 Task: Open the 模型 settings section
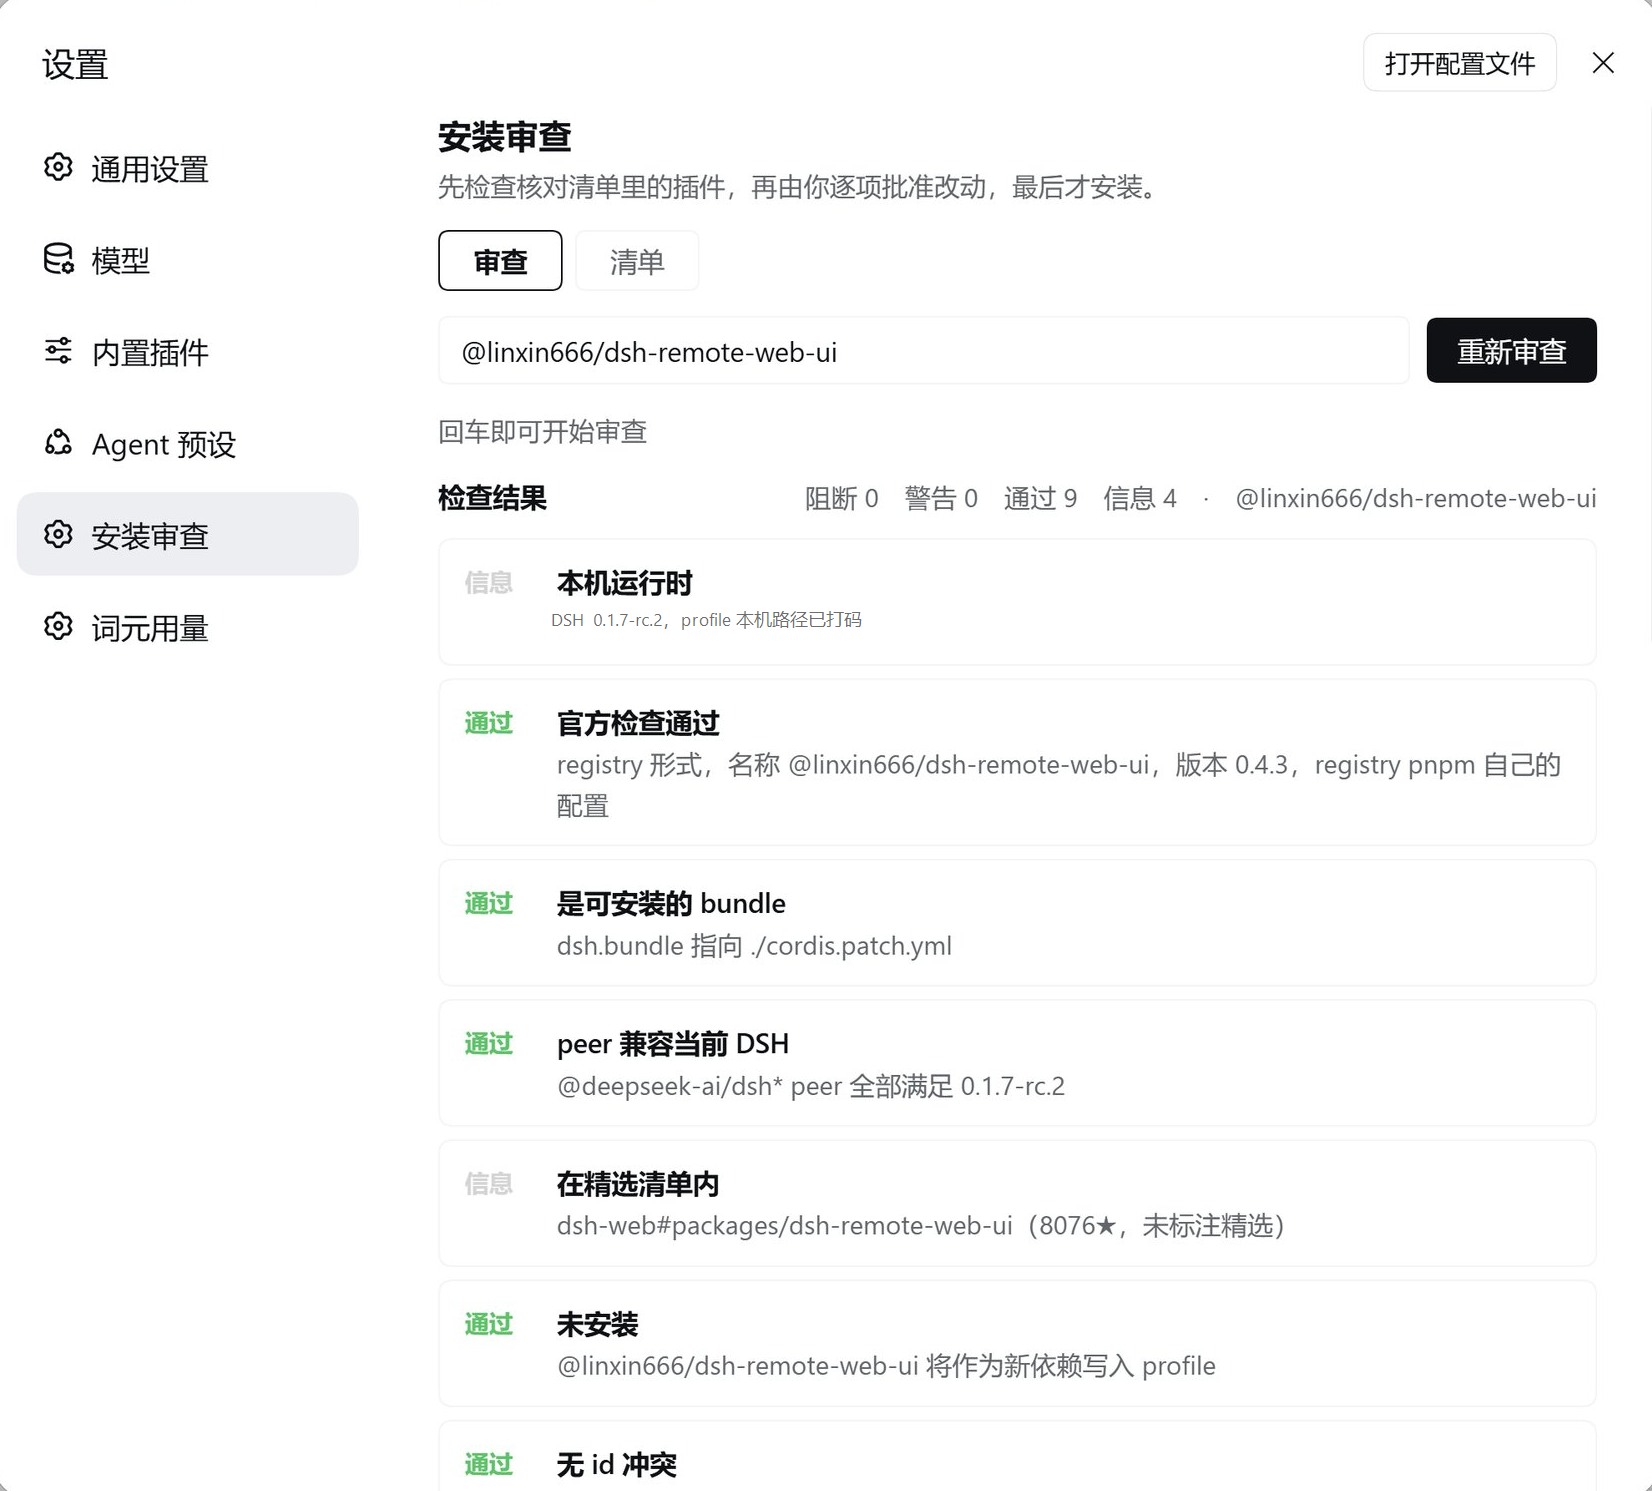coord(187,260)
